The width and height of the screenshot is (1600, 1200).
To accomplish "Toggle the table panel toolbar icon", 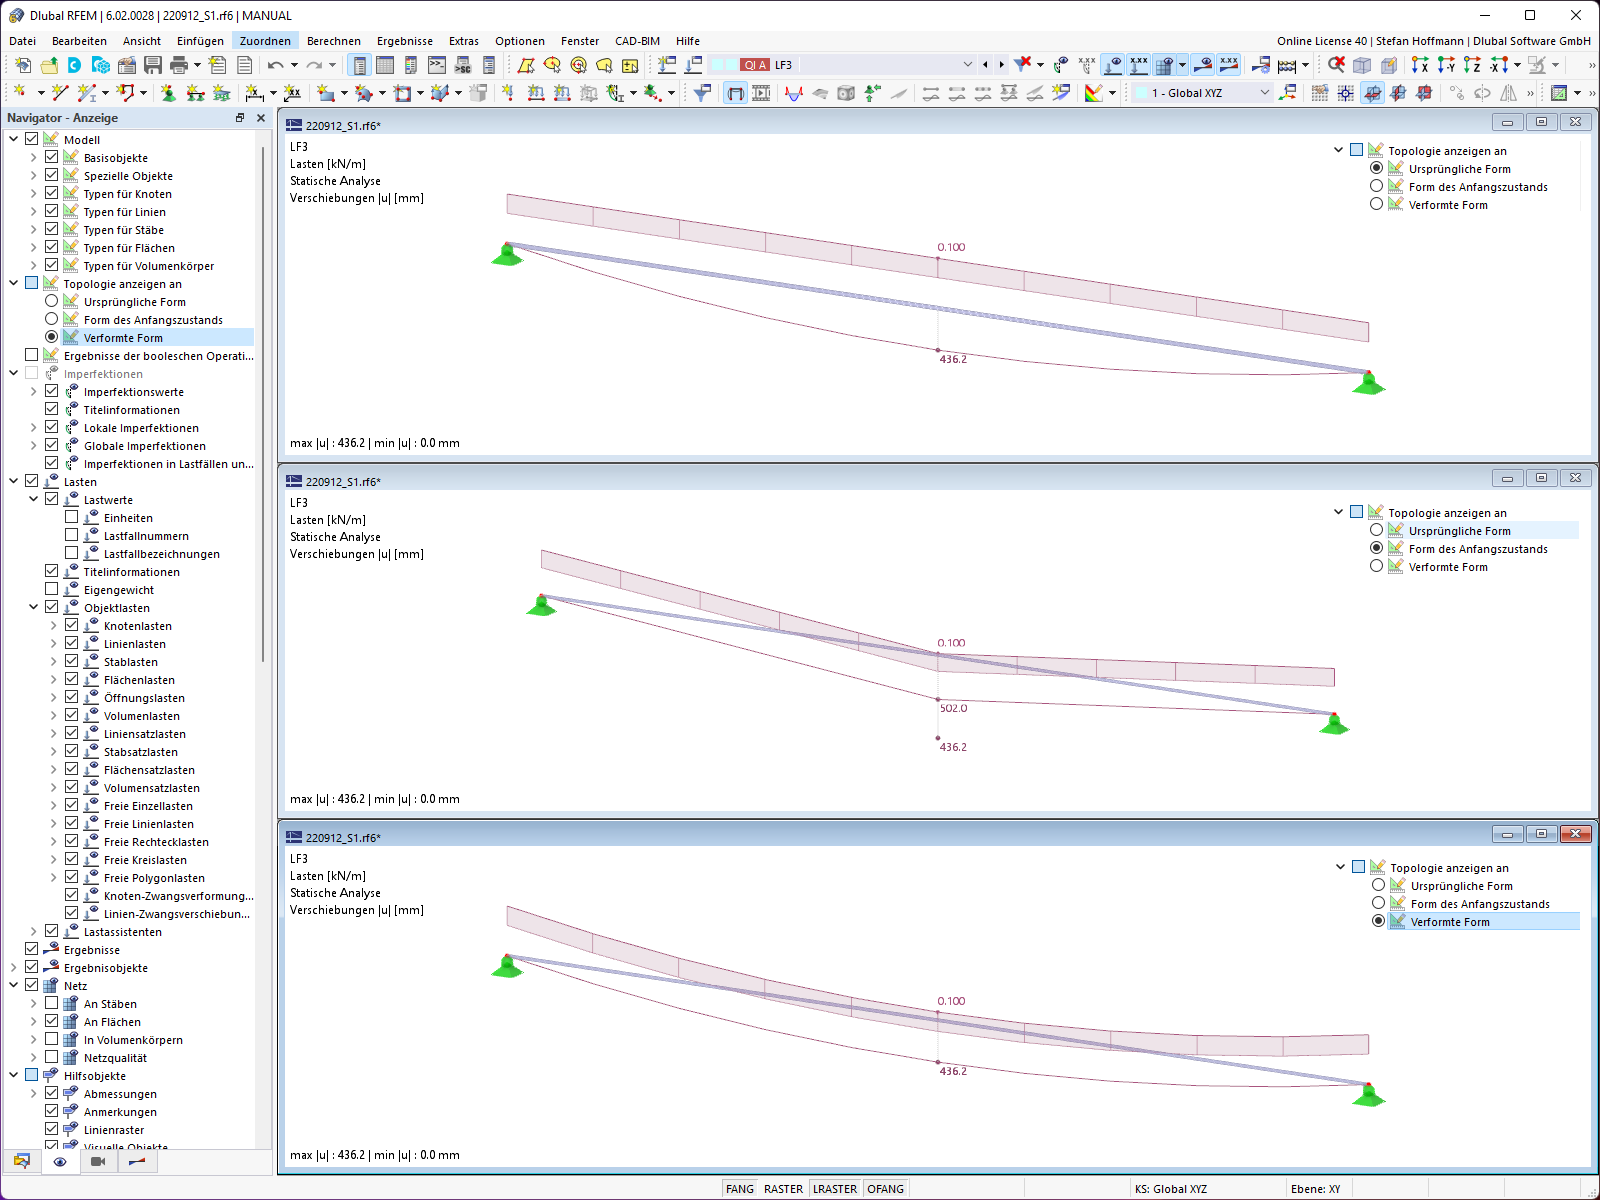I will click(385, 65).
